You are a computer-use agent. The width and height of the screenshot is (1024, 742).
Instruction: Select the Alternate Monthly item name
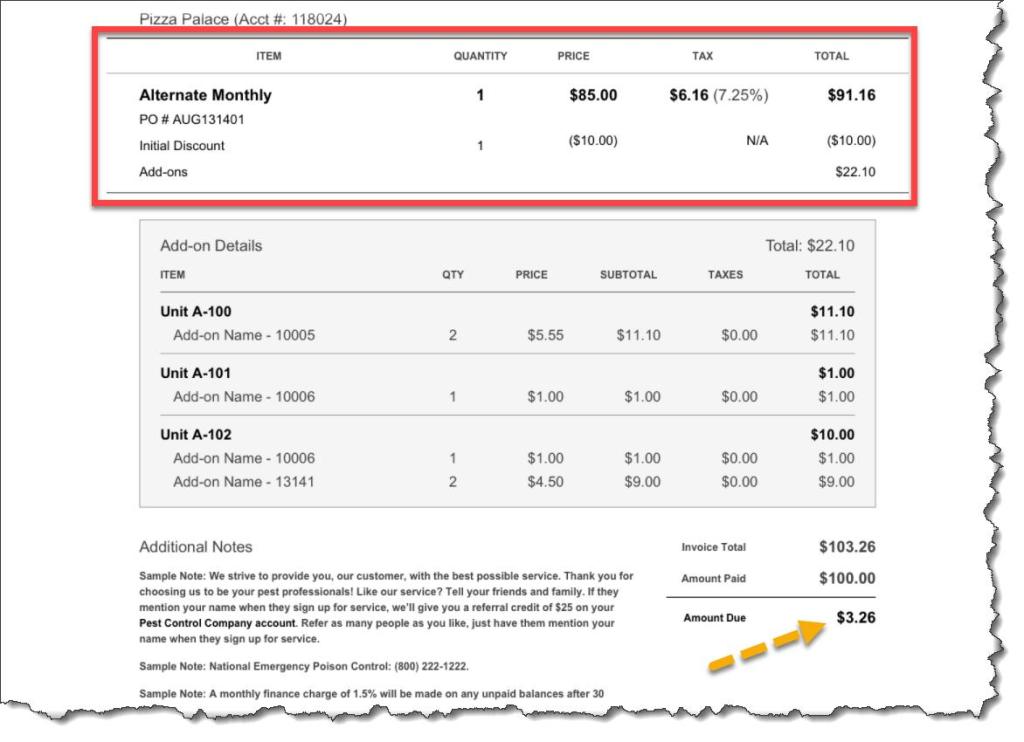(x=205, y=95)
